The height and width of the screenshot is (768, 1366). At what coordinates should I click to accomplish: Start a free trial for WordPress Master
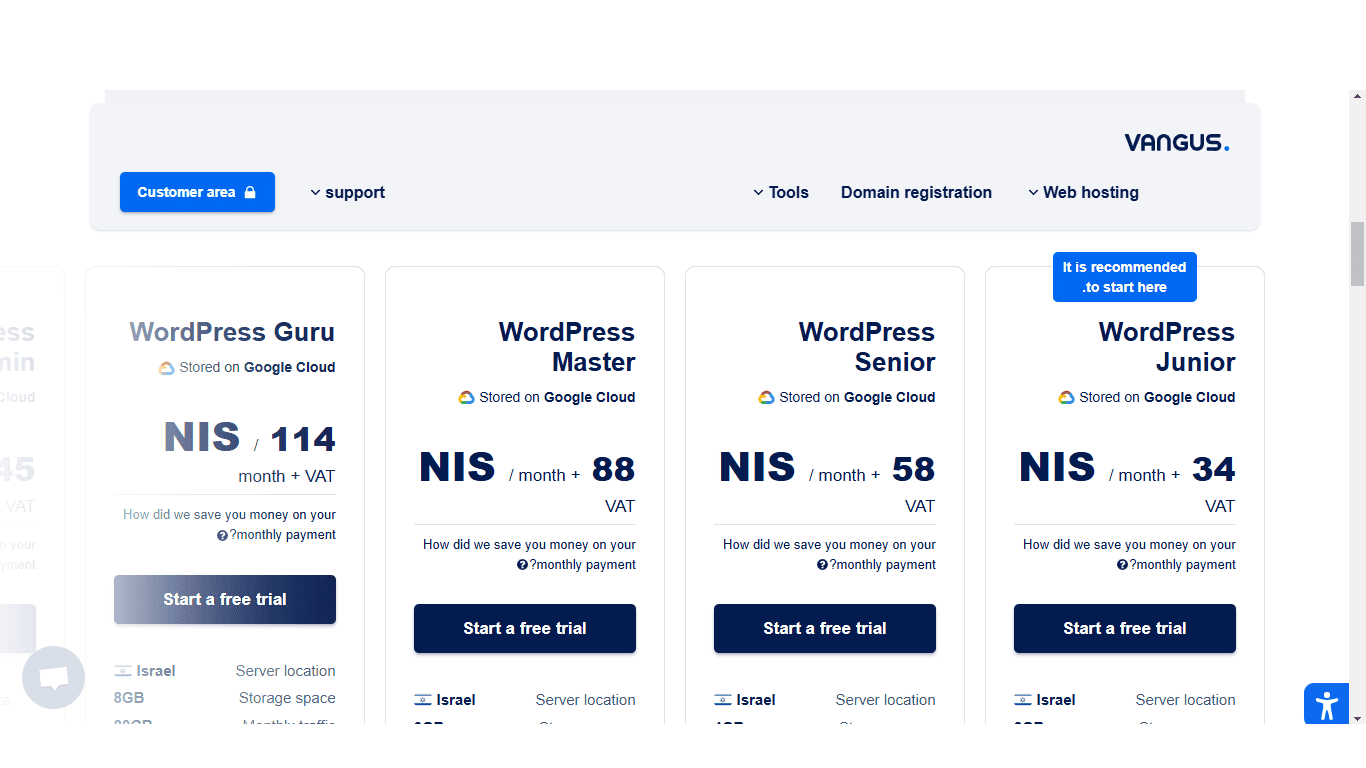pyautogui.click(x=525, y=628)
